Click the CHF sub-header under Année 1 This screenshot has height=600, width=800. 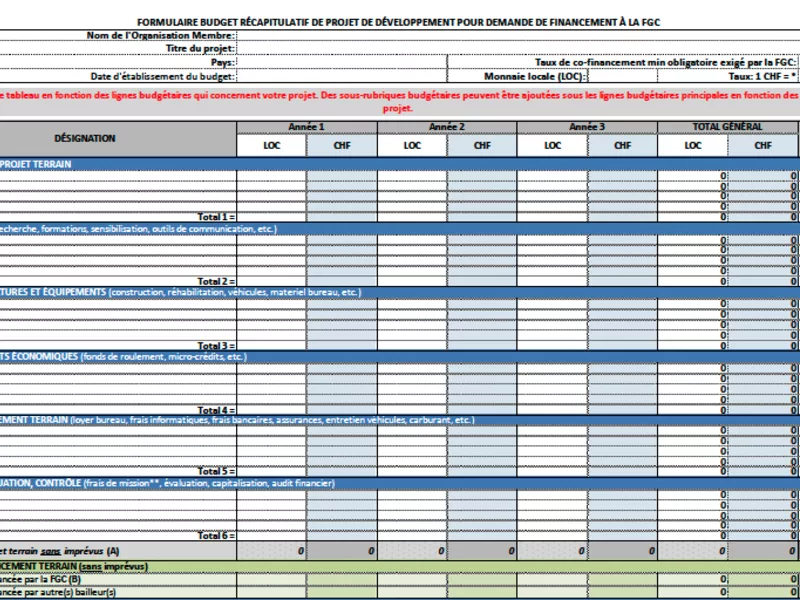[342, 145]
